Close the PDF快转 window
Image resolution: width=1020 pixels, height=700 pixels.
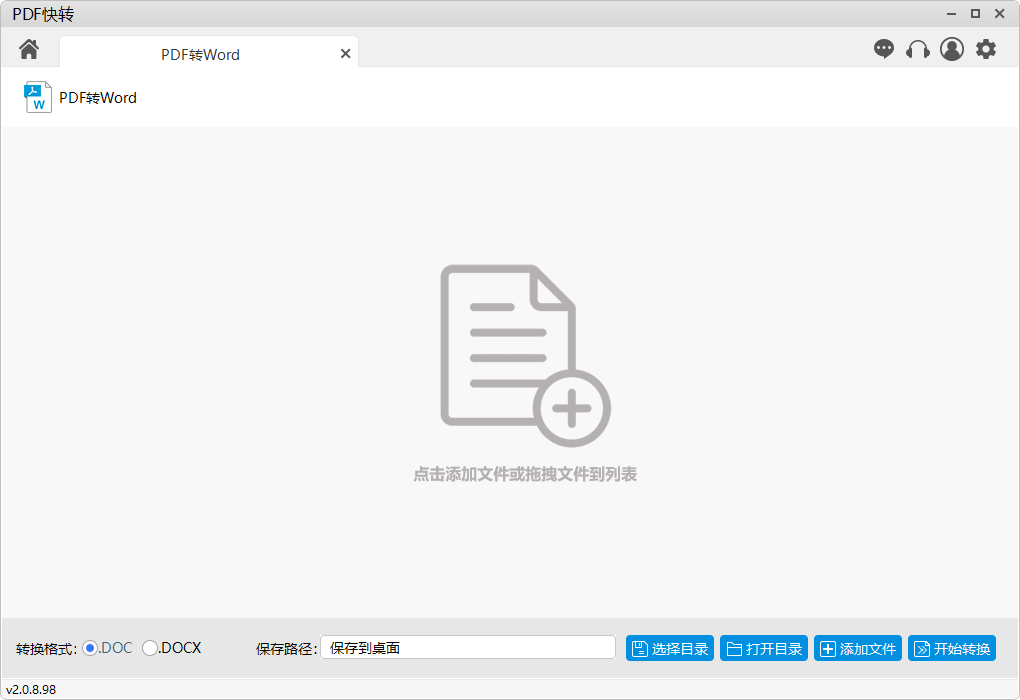coord(1000,14)
